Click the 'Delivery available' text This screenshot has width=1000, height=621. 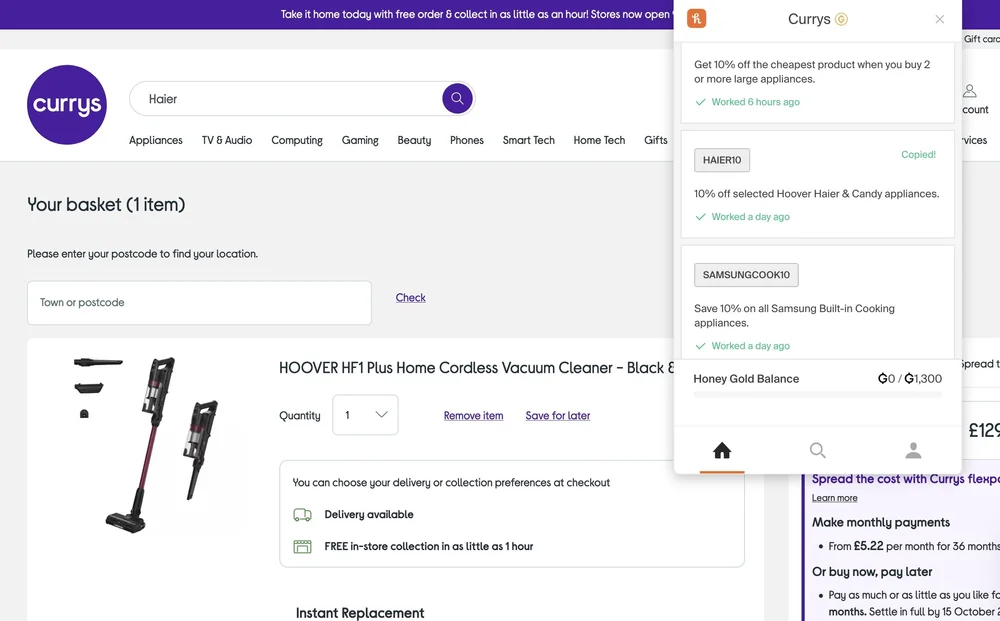click(369, 515)
